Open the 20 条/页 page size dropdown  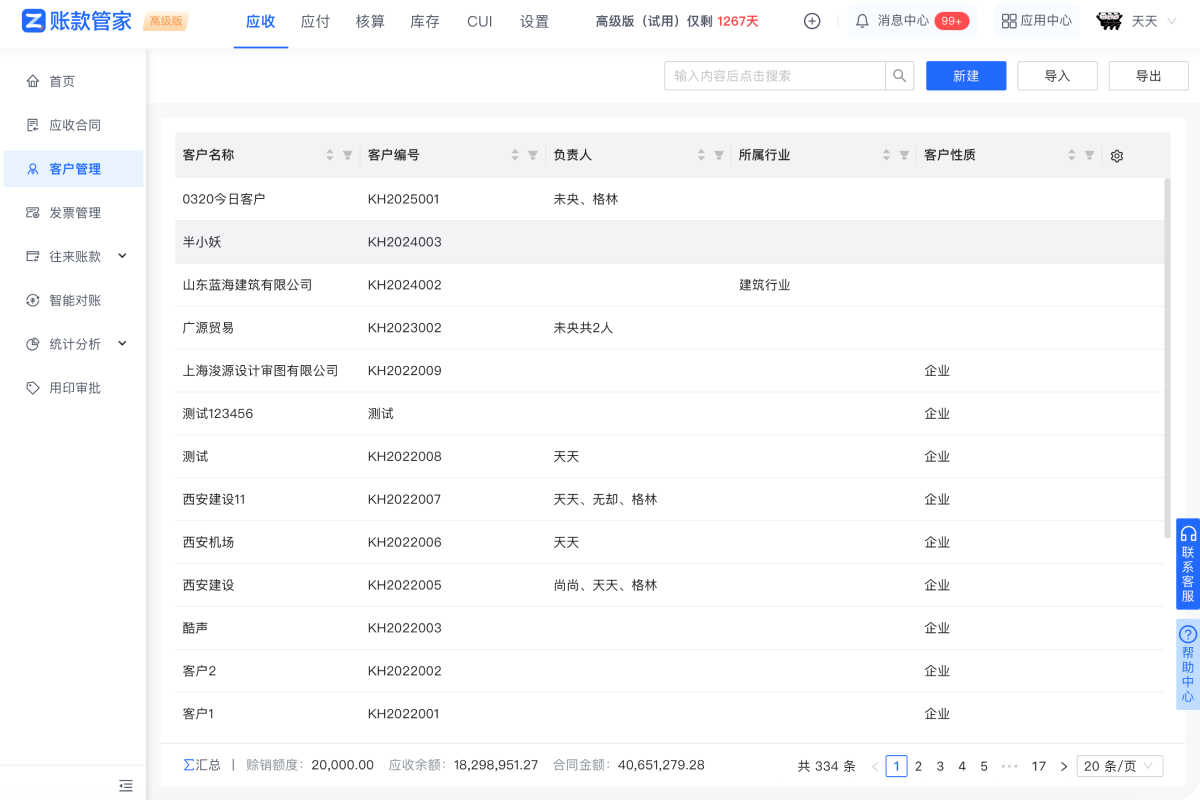1119,766
